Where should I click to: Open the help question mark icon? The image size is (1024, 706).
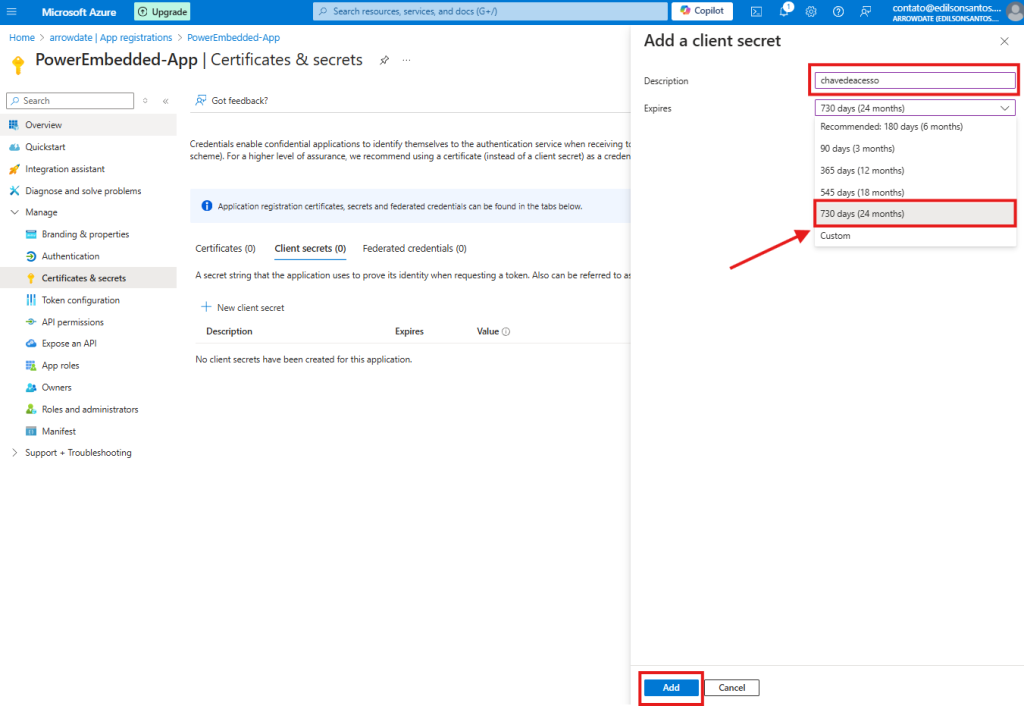[839, 11]
